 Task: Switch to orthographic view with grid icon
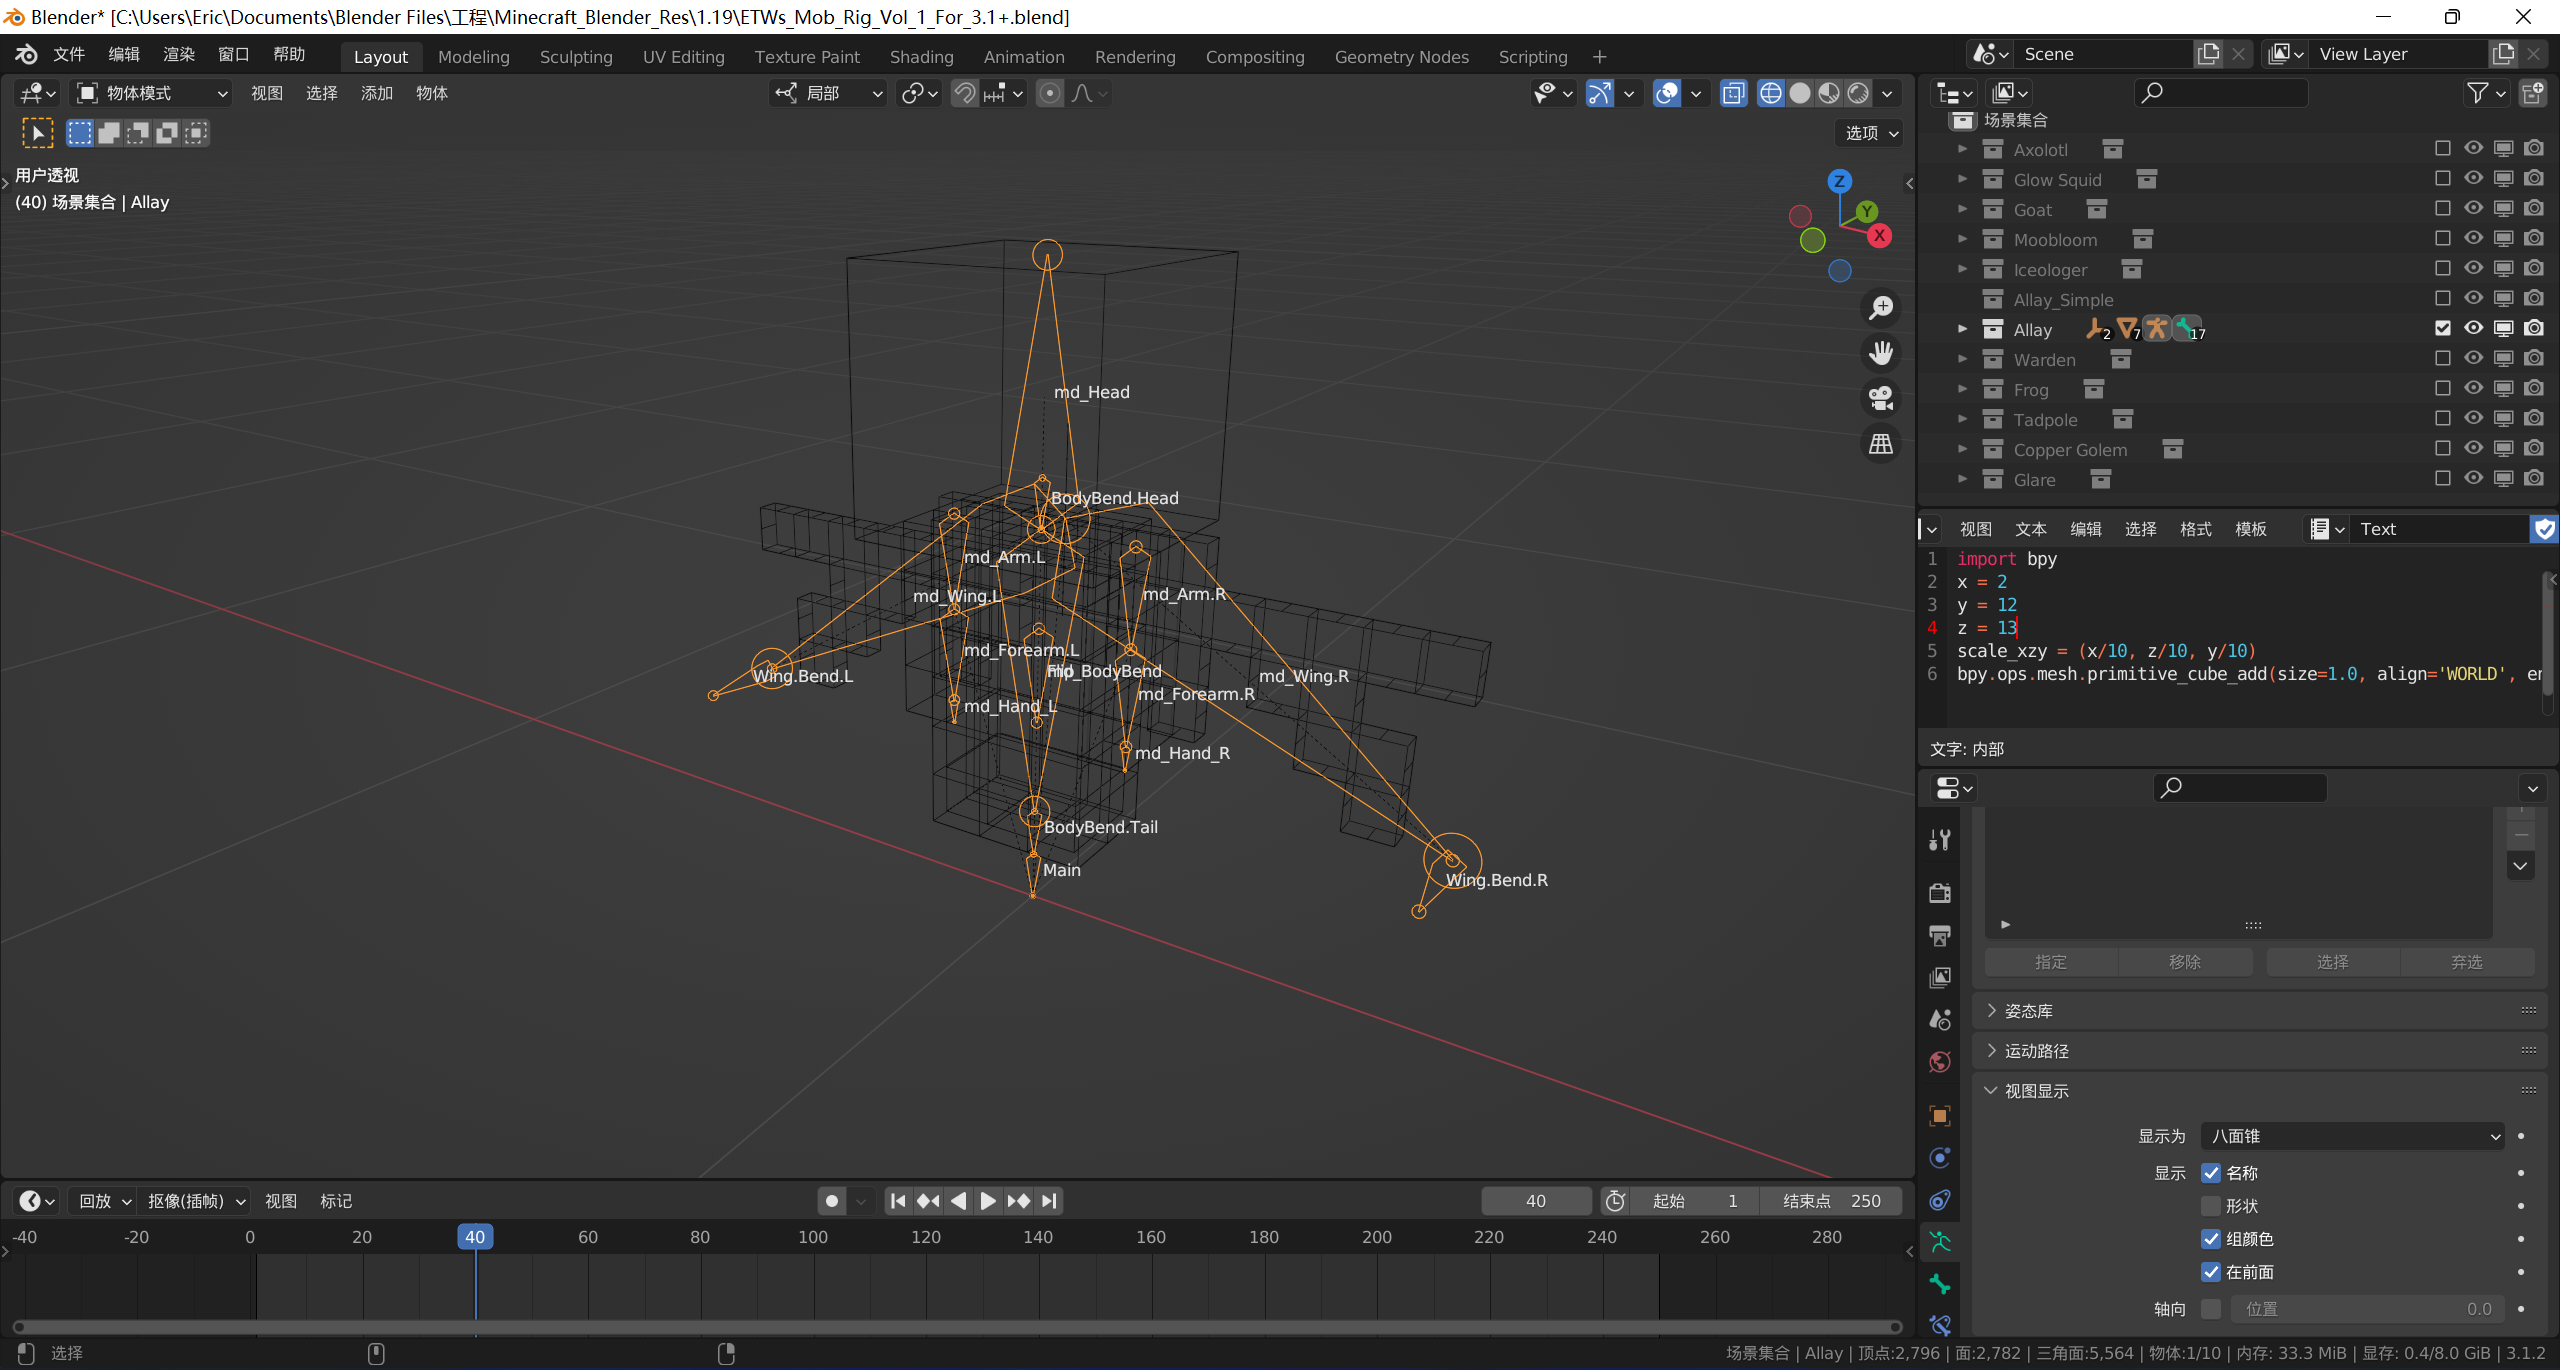click(x=1881, y=443)
